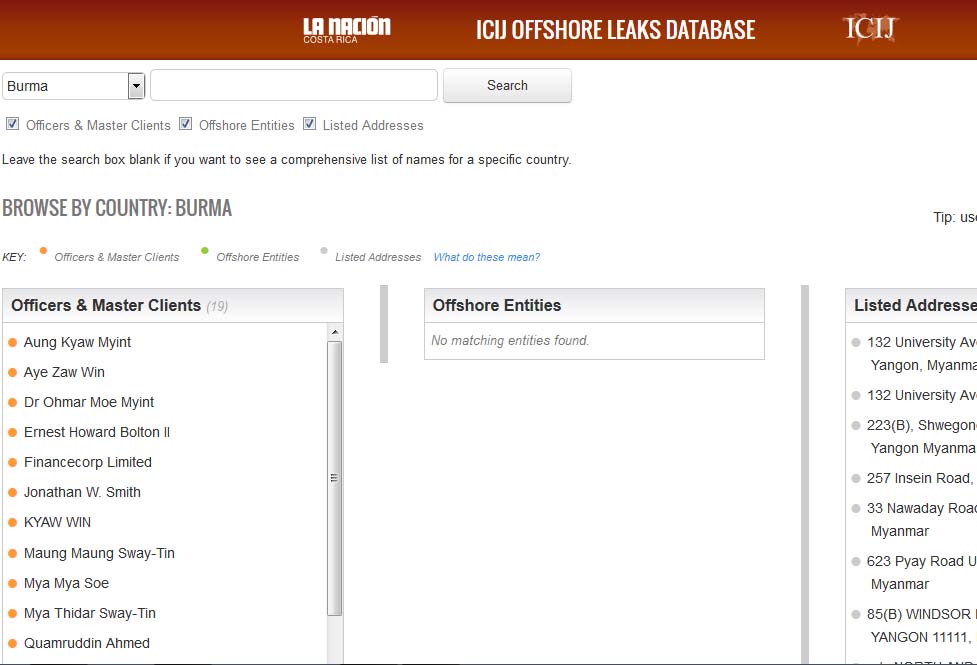Image resolution: width=977 pixels, height=665 pixels.
Task: Click orange bullet beside Ernest Howard Bolton II
Action: (12, 433)
